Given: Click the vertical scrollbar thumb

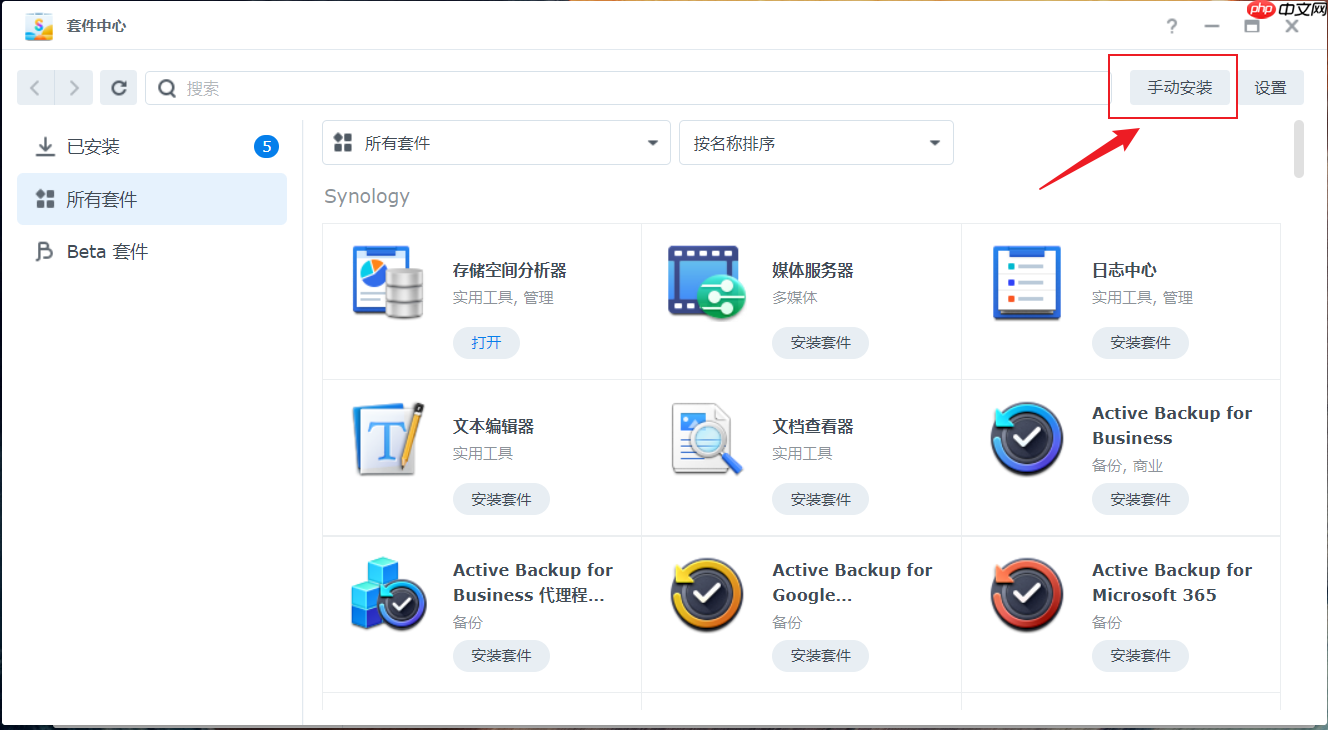Looking at the screenshot, I should tap(1299, 149).
